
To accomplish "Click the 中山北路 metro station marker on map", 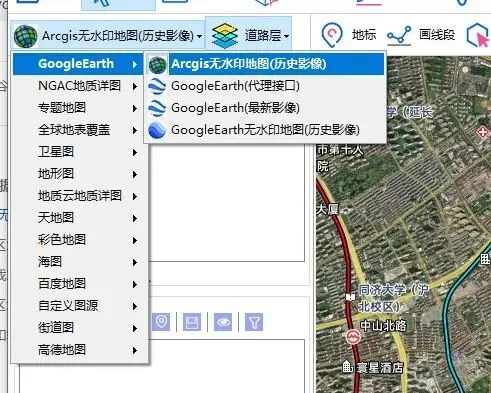I will (353, 337).
